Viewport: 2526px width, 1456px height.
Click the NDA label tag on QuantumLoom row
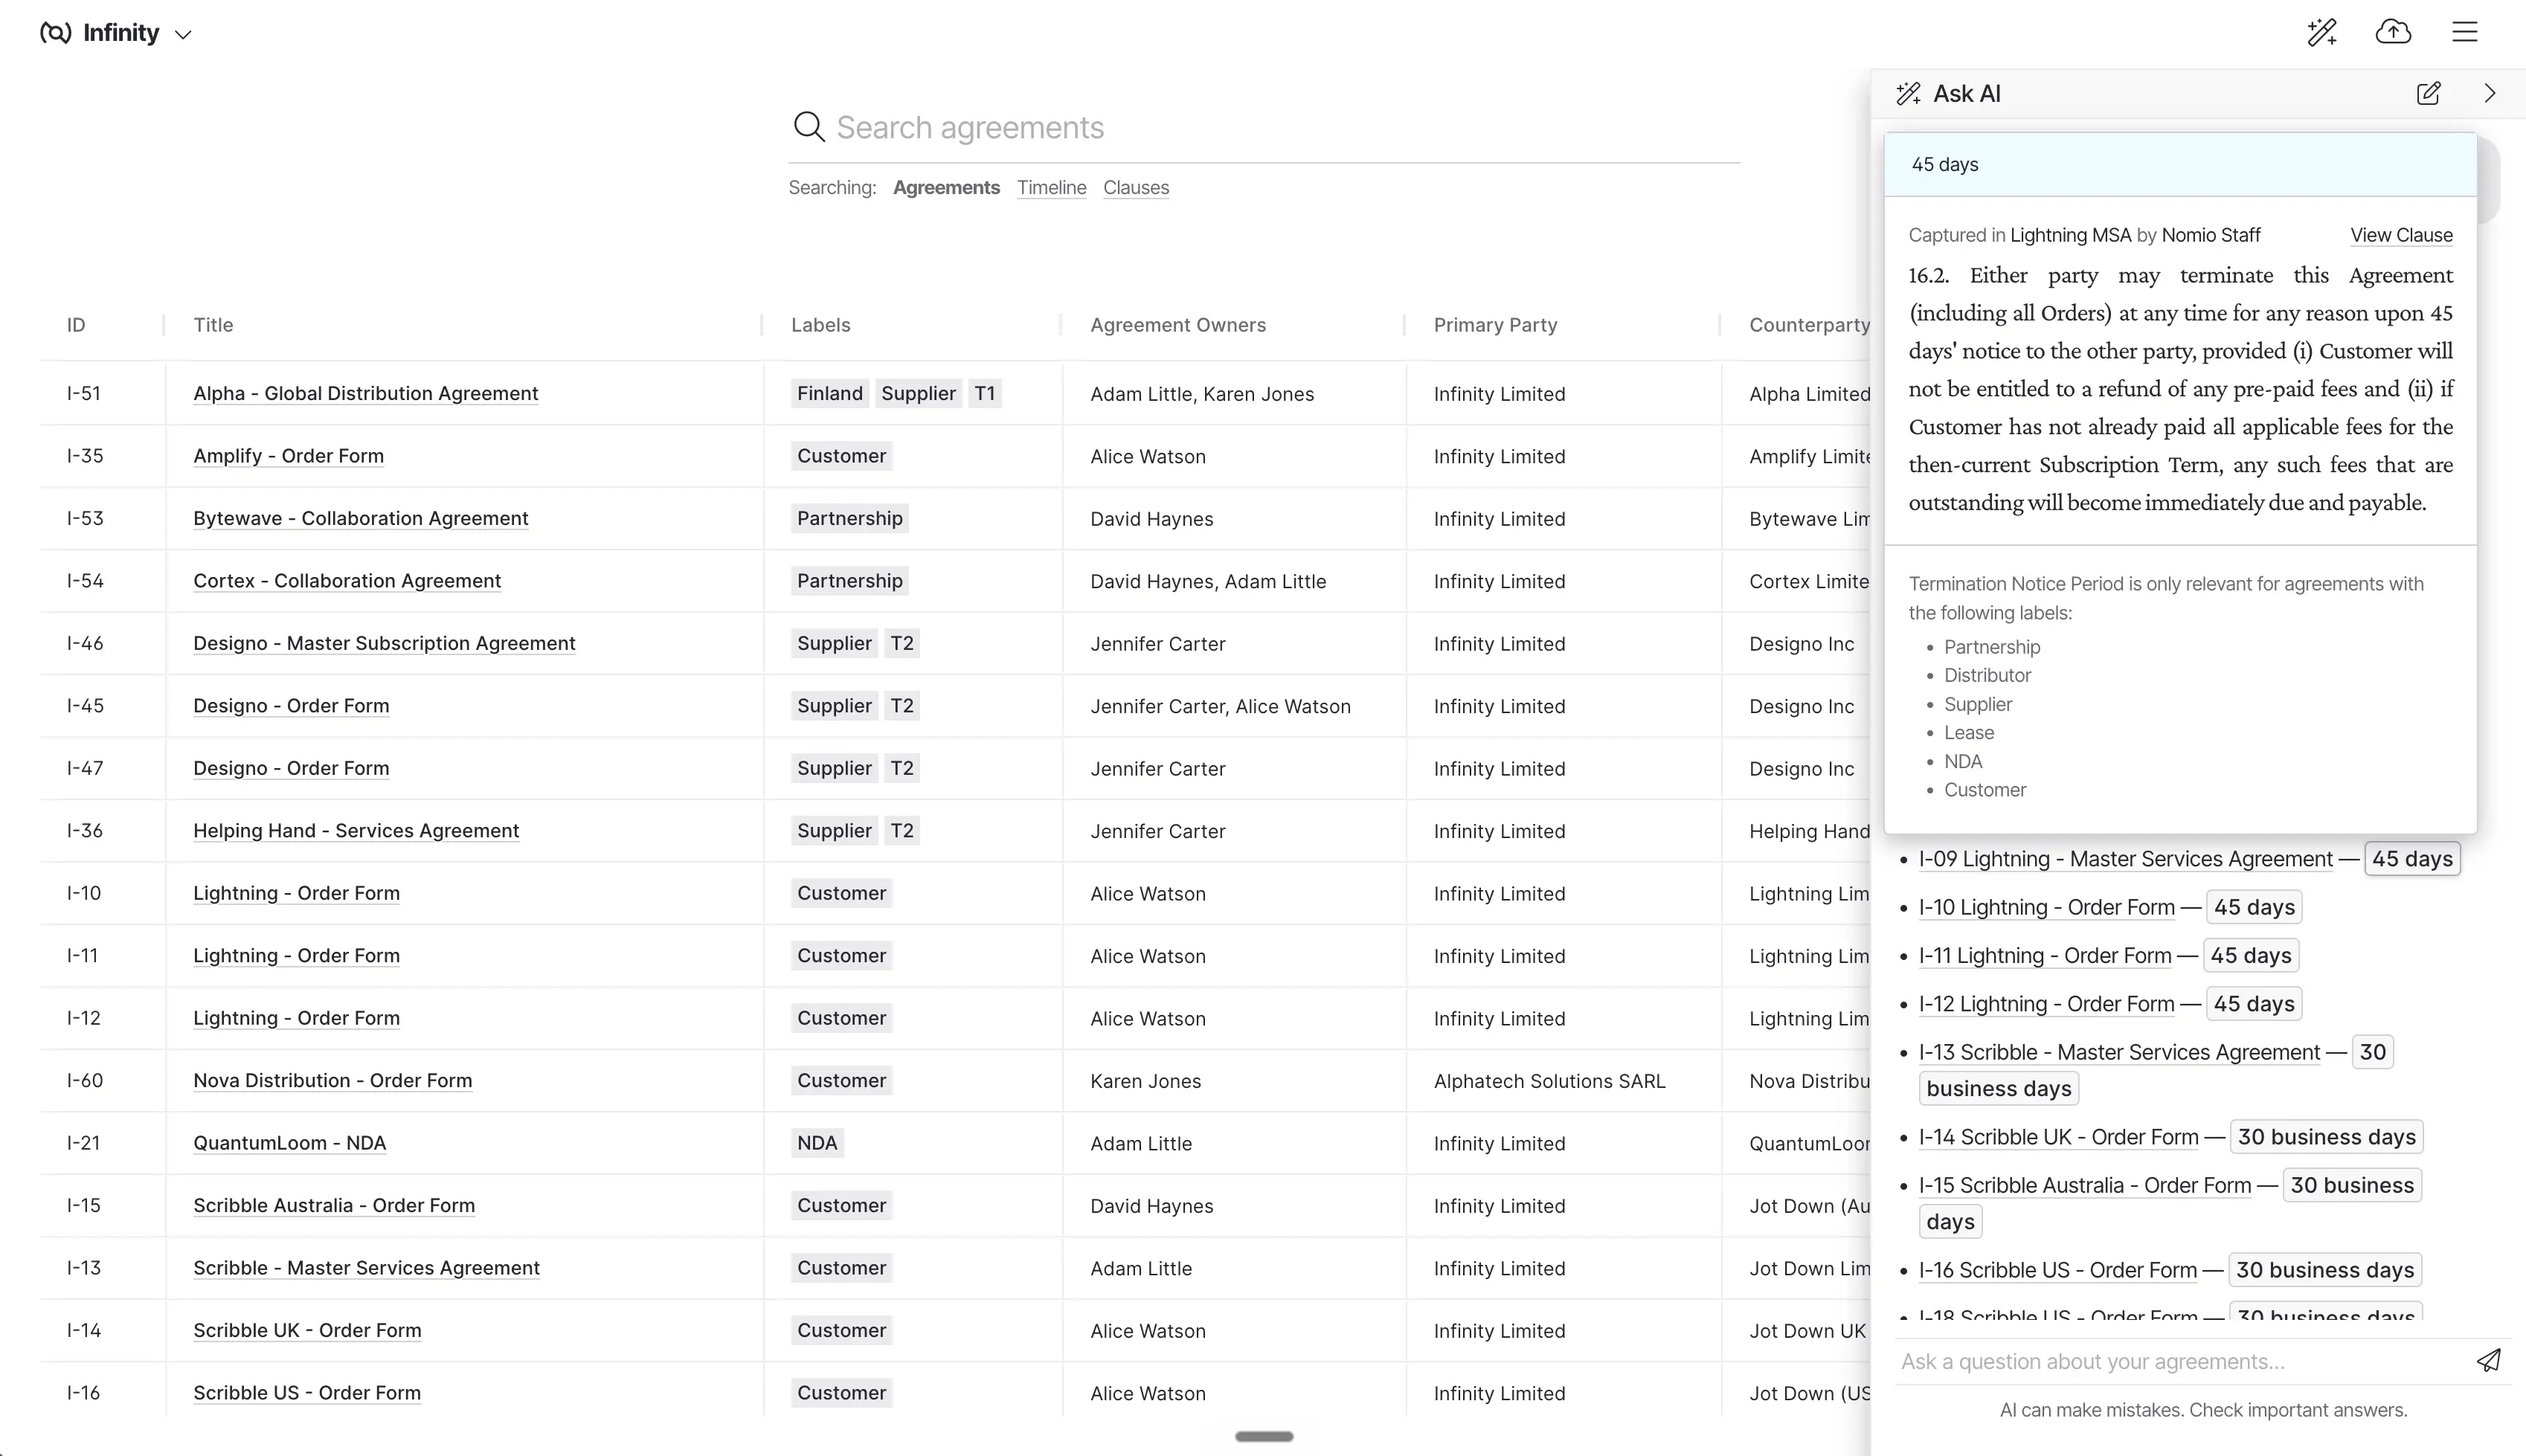(817, 1143)
